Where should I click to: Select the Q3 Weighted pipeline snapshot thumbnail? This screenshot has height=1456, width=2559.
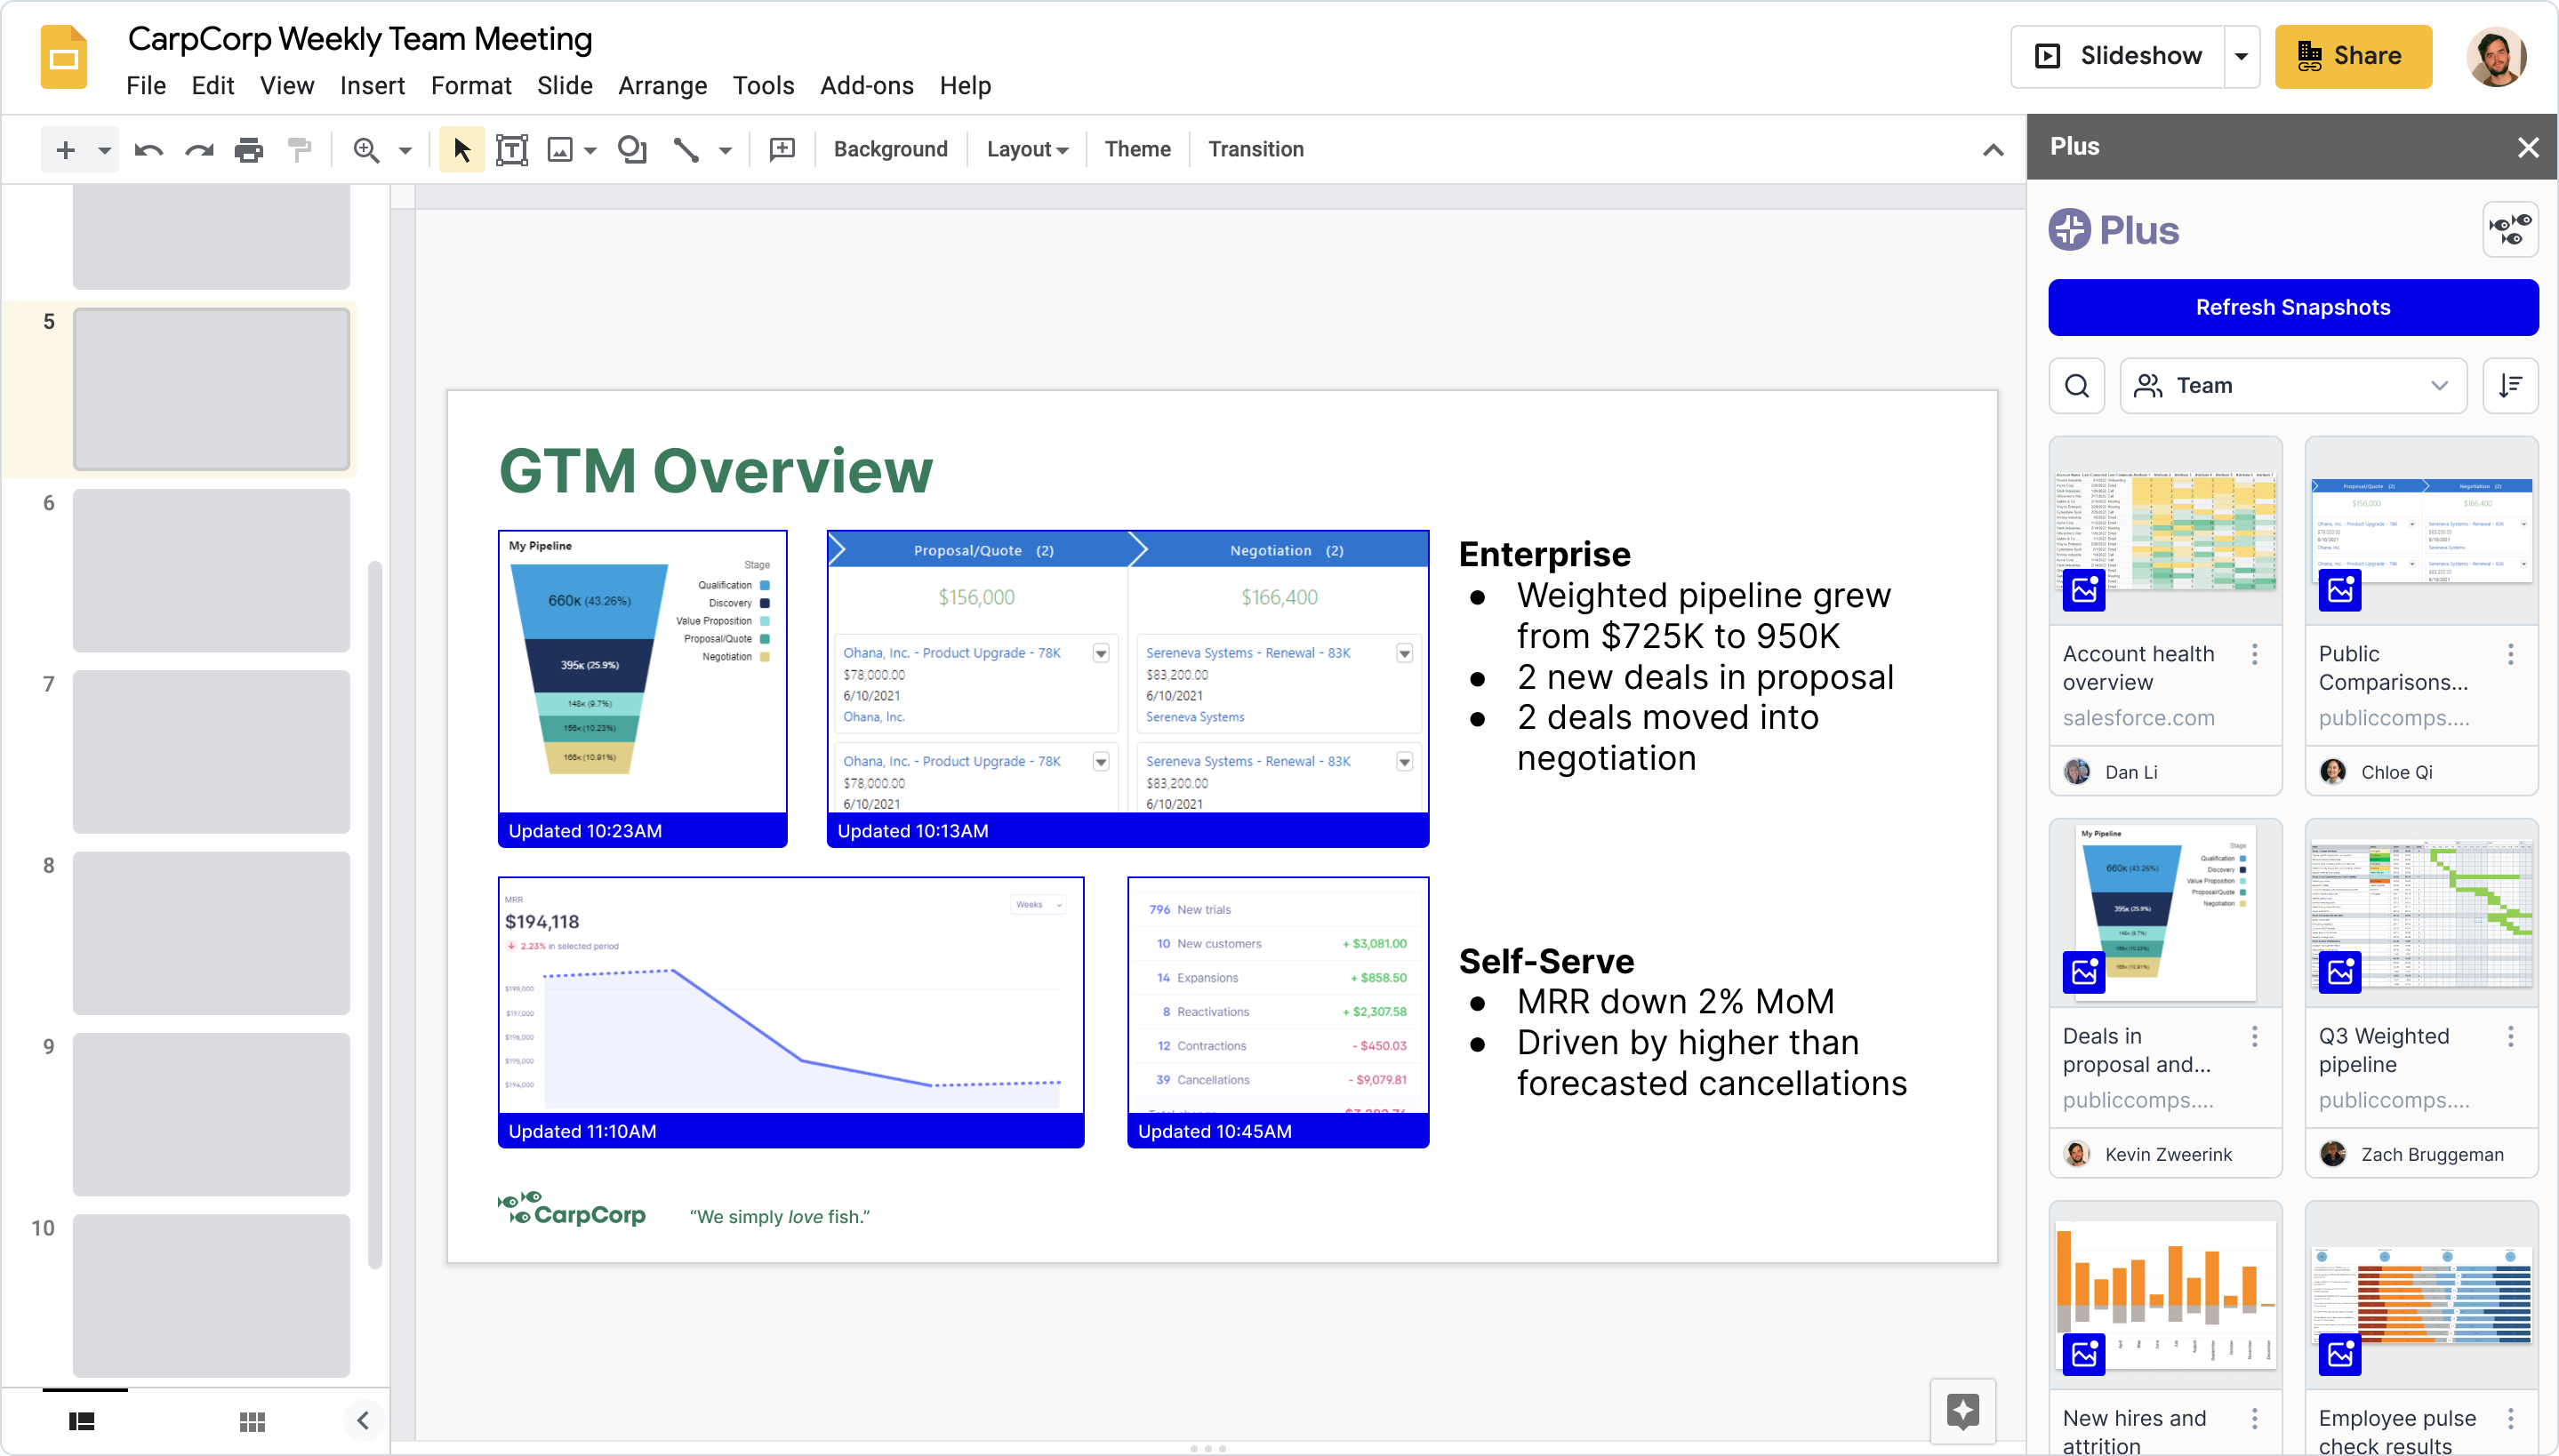[2421, 913]
